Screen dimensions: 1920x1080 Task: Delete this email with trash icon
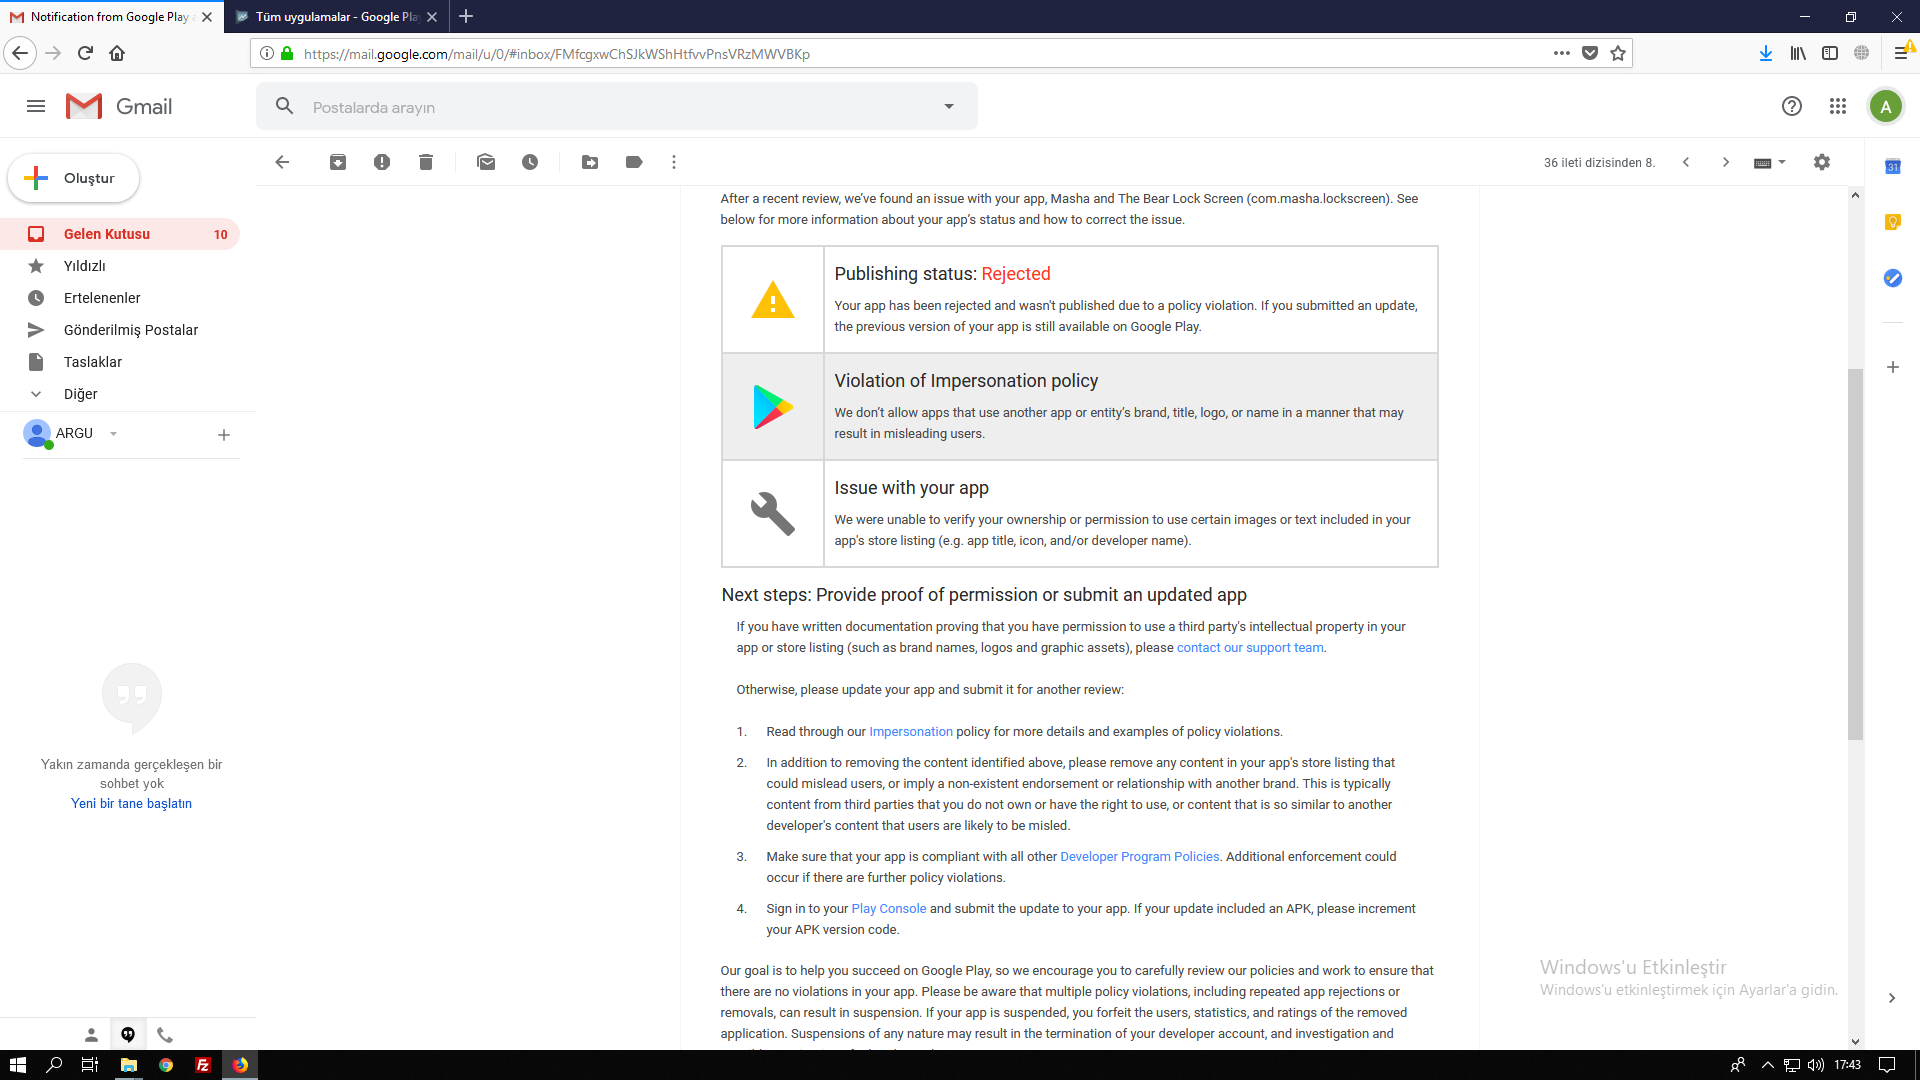[x=426, y=162]
